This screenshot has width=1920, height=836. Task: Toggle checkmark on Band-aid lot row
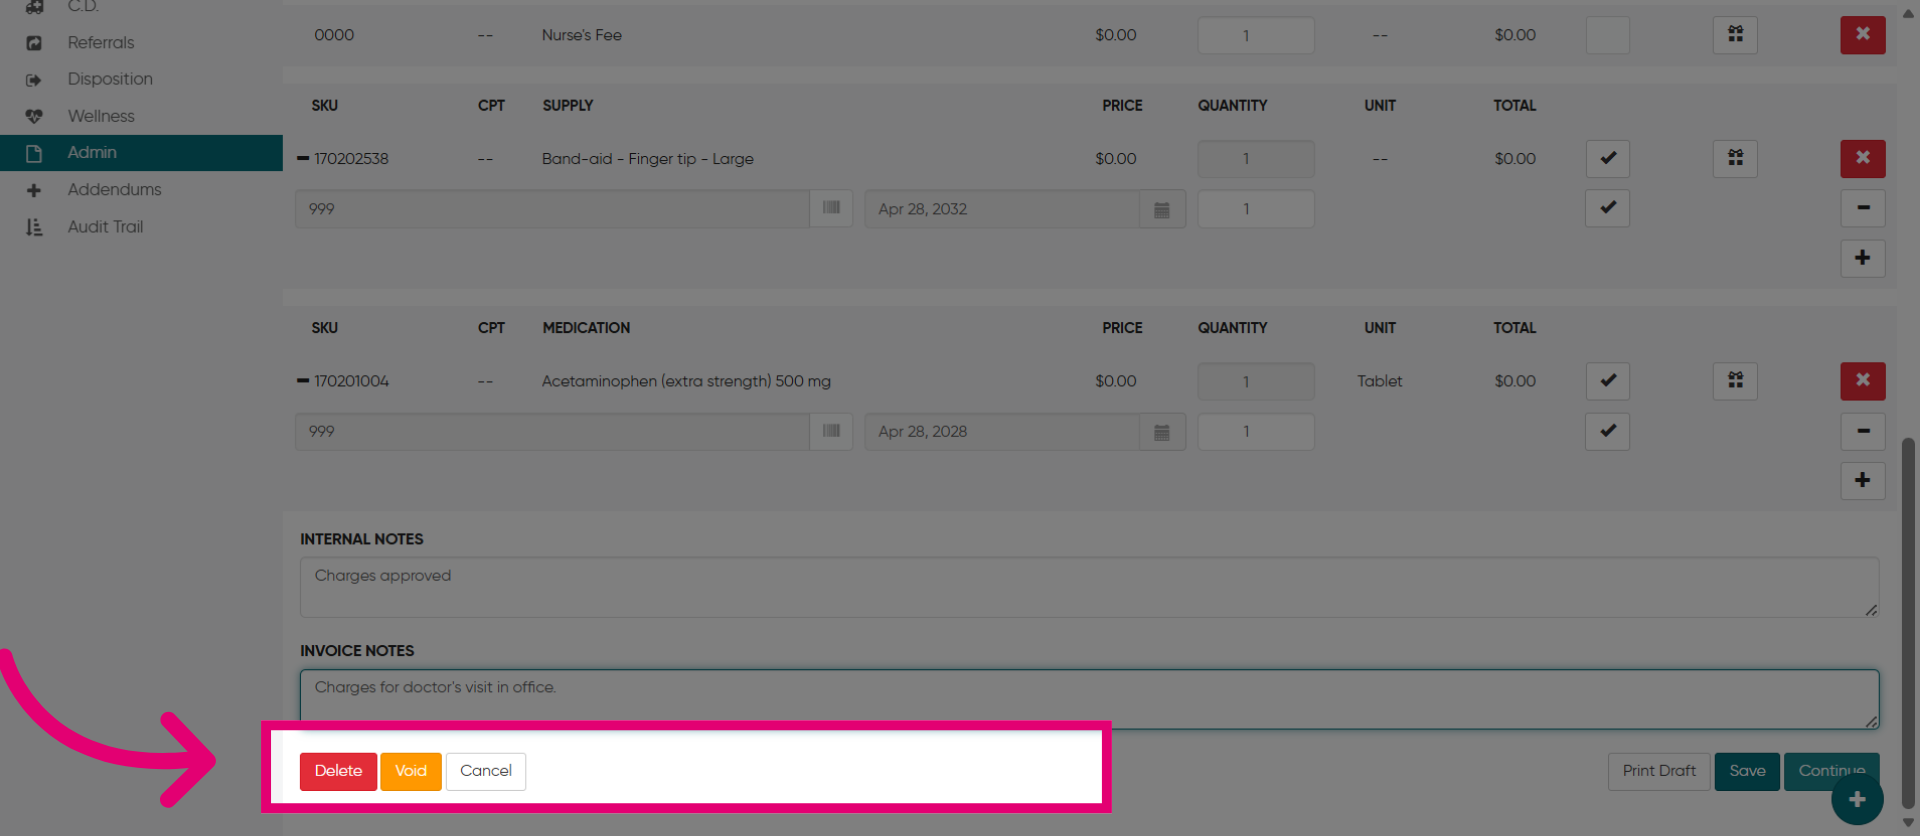click(1607, 208)
